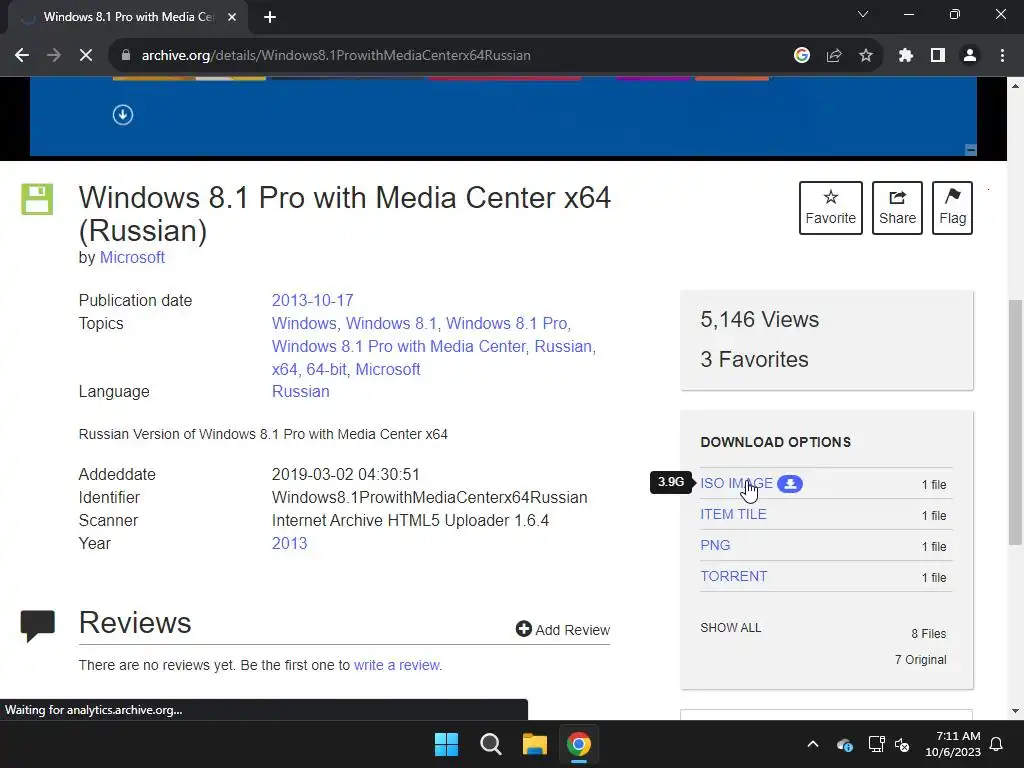The height and width of the screenshot is (768, 1024).
Task: Click the lock site info icon
Action: [125, 56]
